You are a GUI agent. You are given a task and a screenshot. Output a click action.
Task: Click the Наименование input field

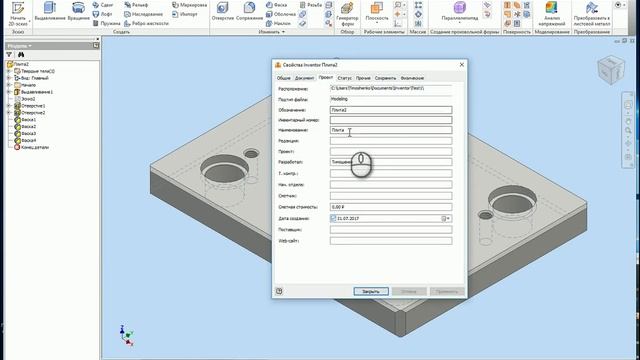coord(391,130)
